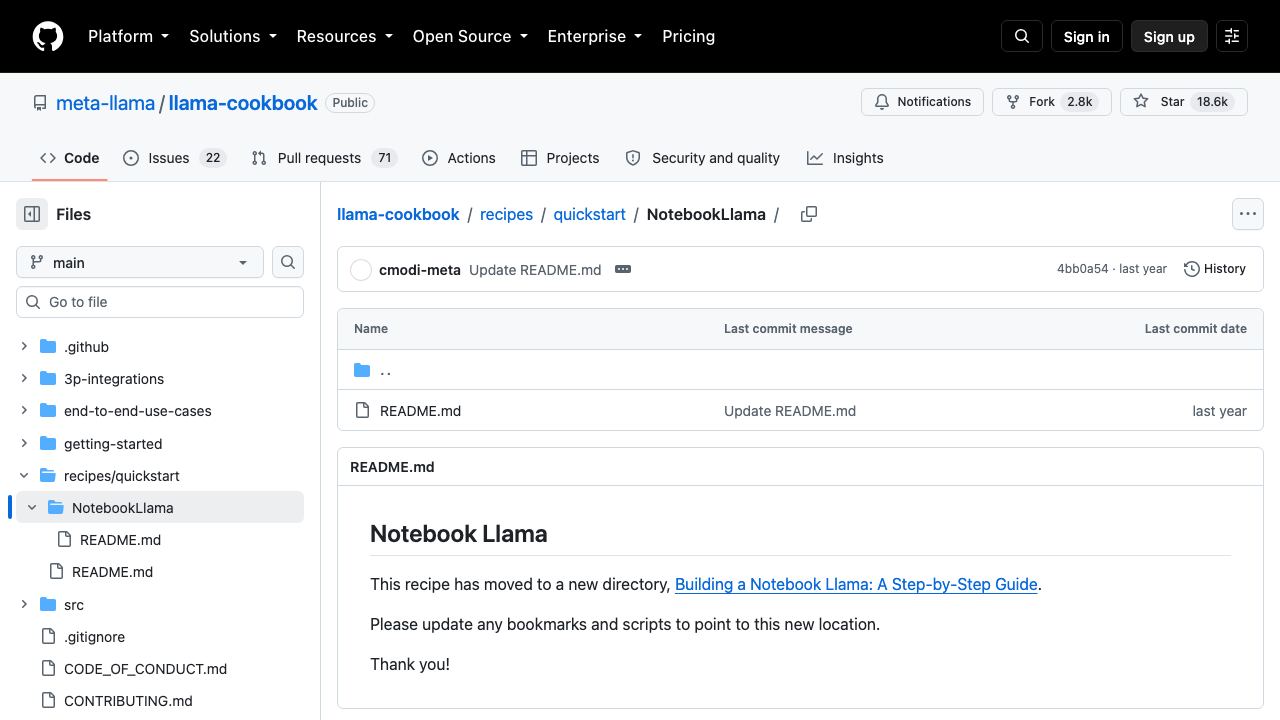This screenshot has height=720, width=1280.
Task: Focus the Go to file input
Action: [x=160, y=302]
